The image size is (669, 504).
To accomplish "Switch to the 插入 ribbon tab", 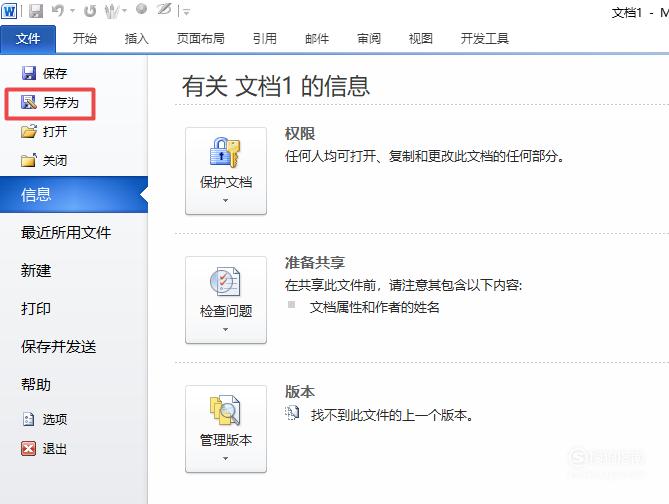I will coord(136,39).
